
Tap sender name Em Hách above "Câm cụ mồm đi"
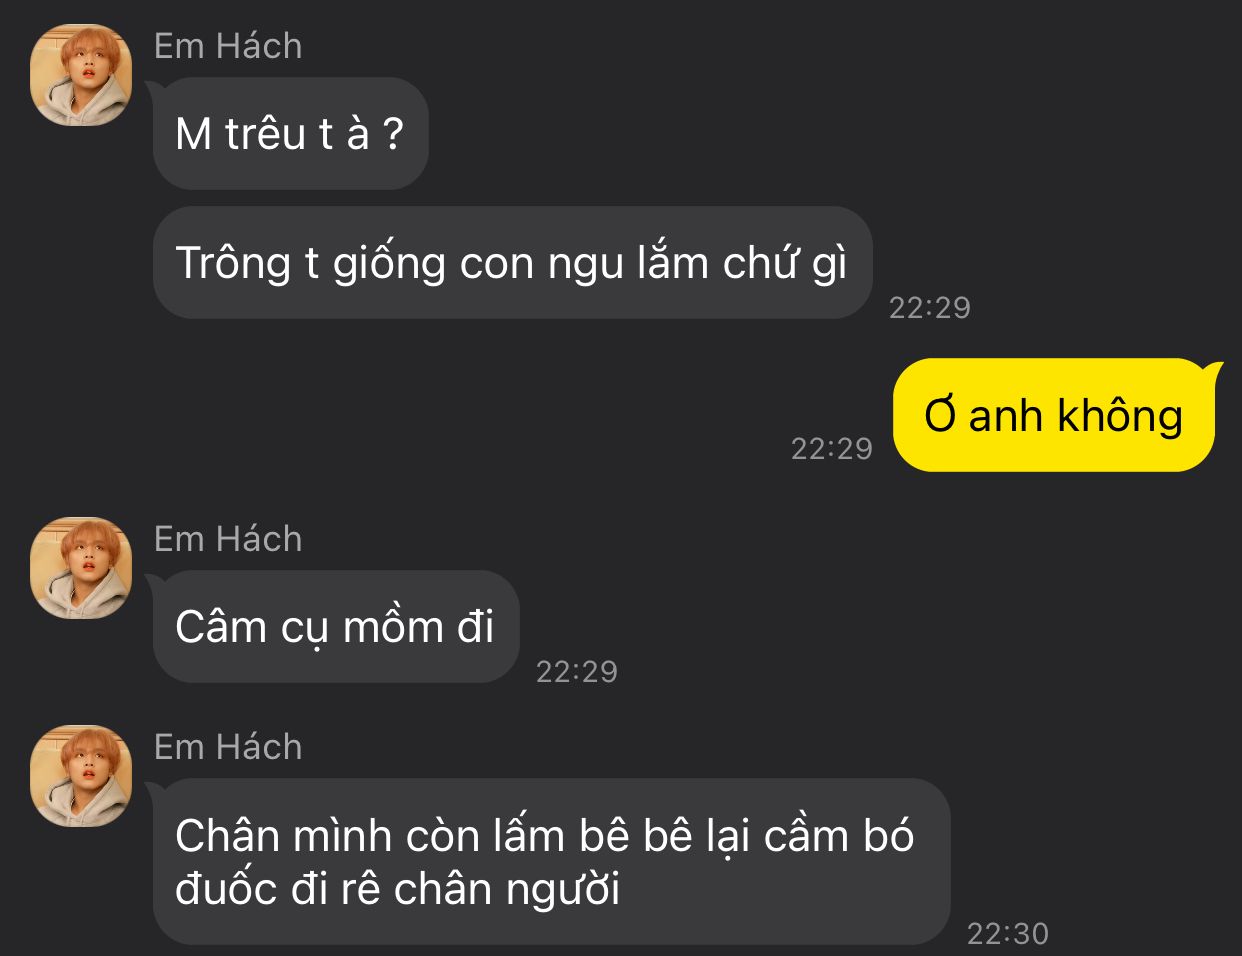tap(228, 539)
